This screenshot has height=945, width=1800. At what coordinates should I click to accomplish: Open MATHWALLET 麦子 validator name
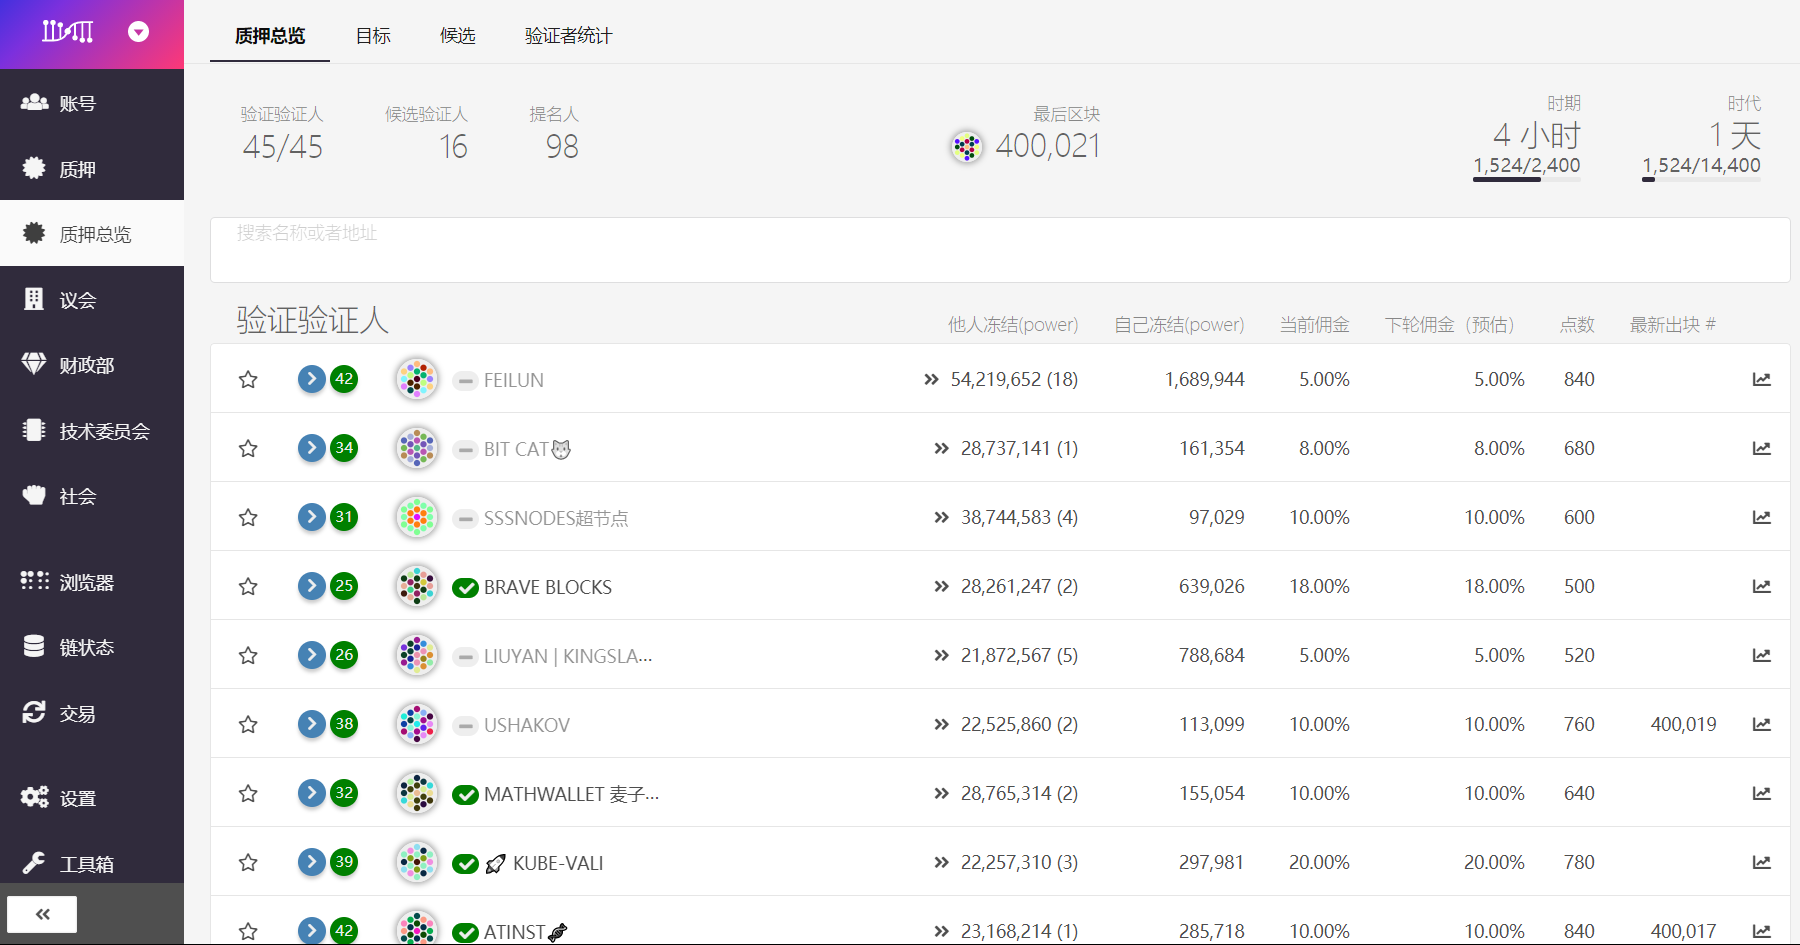coord(571,794)
